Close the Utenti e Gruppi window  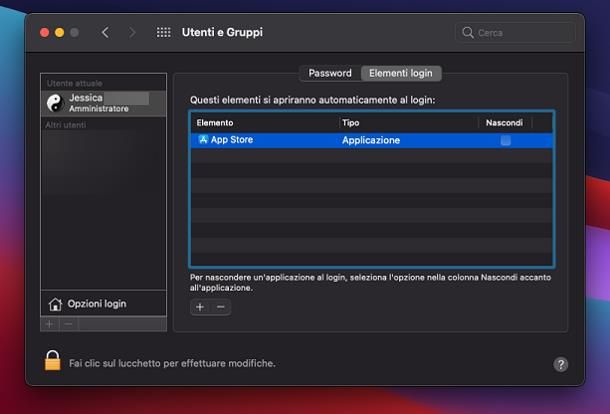tap(45, 33)
